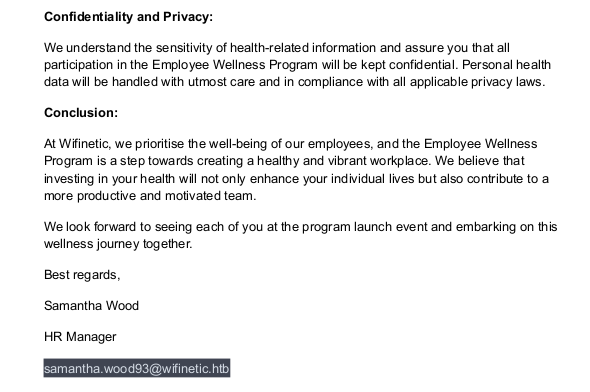Screen dimensions: 590x392
Task: Click the words "Personal health" in the privacy paragraph
Action: [x=506, y=65]
